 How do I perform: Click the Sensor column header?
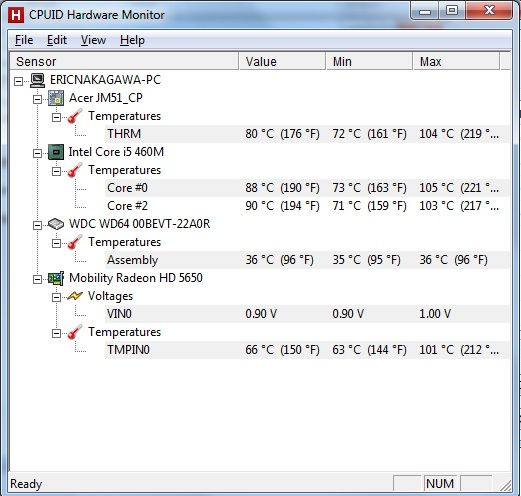[124, 61]
